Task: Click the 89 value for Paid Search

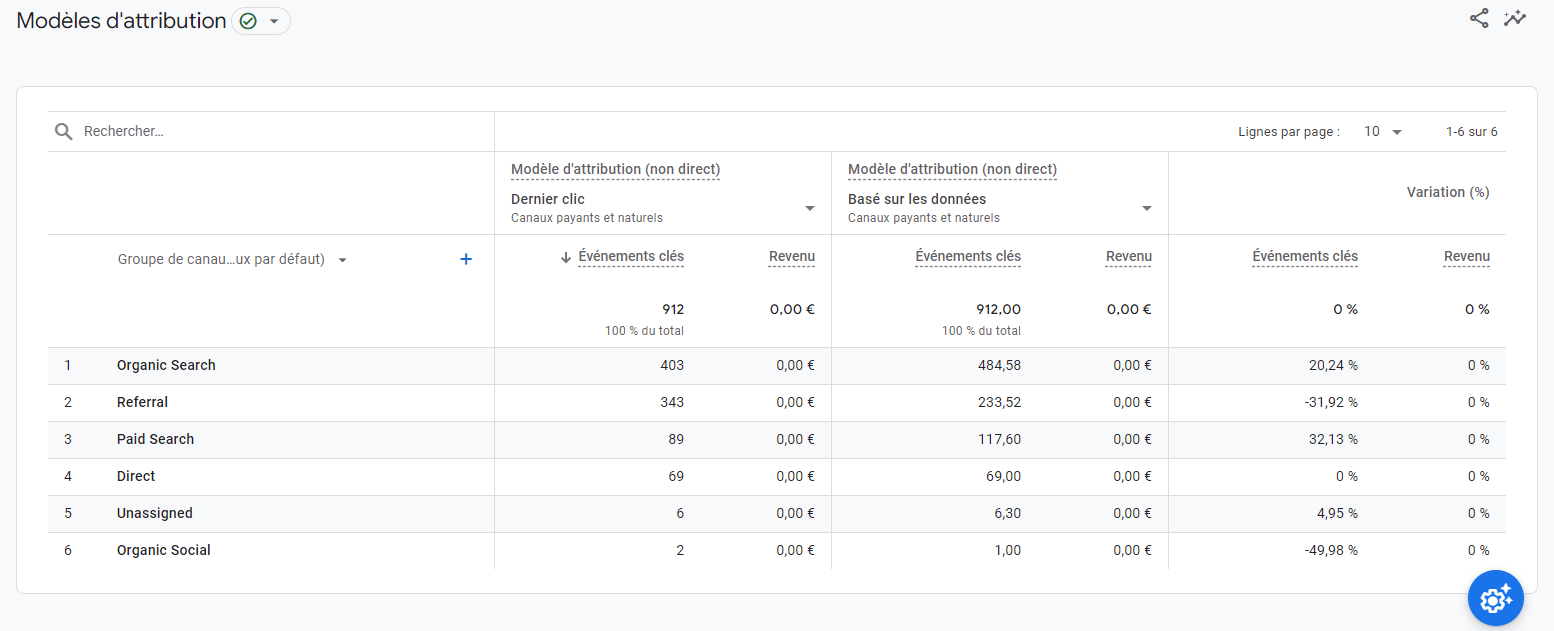Action: click(676, 439)
